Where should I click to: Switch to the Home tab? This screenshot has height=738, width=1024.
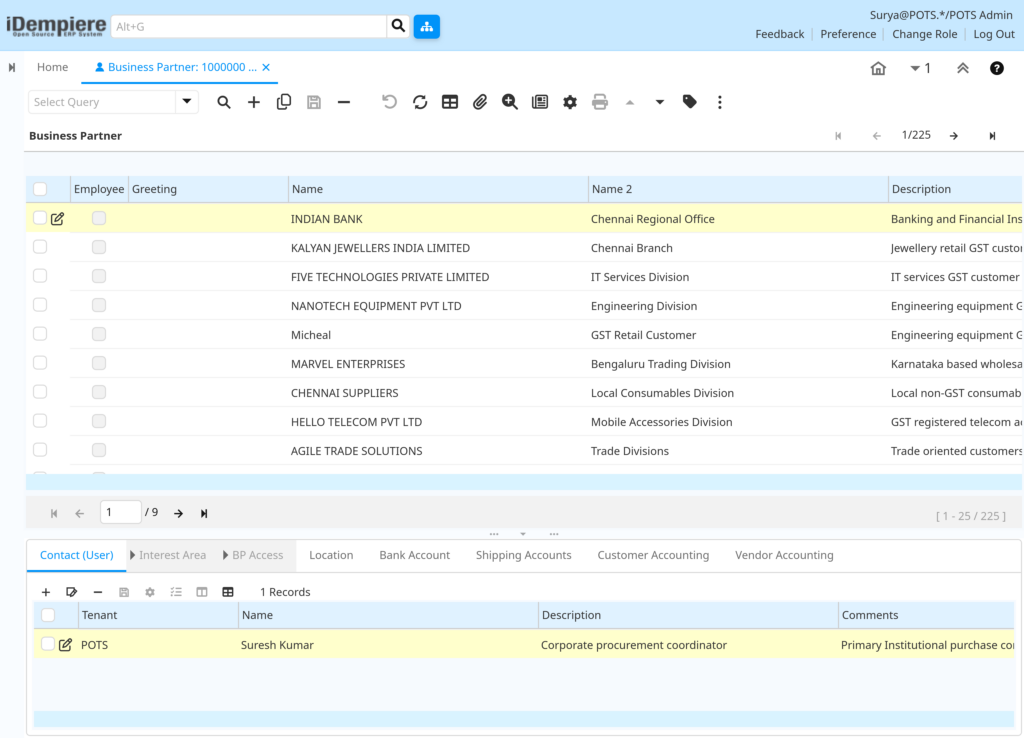pyautogui.click(x=52, y=67)
